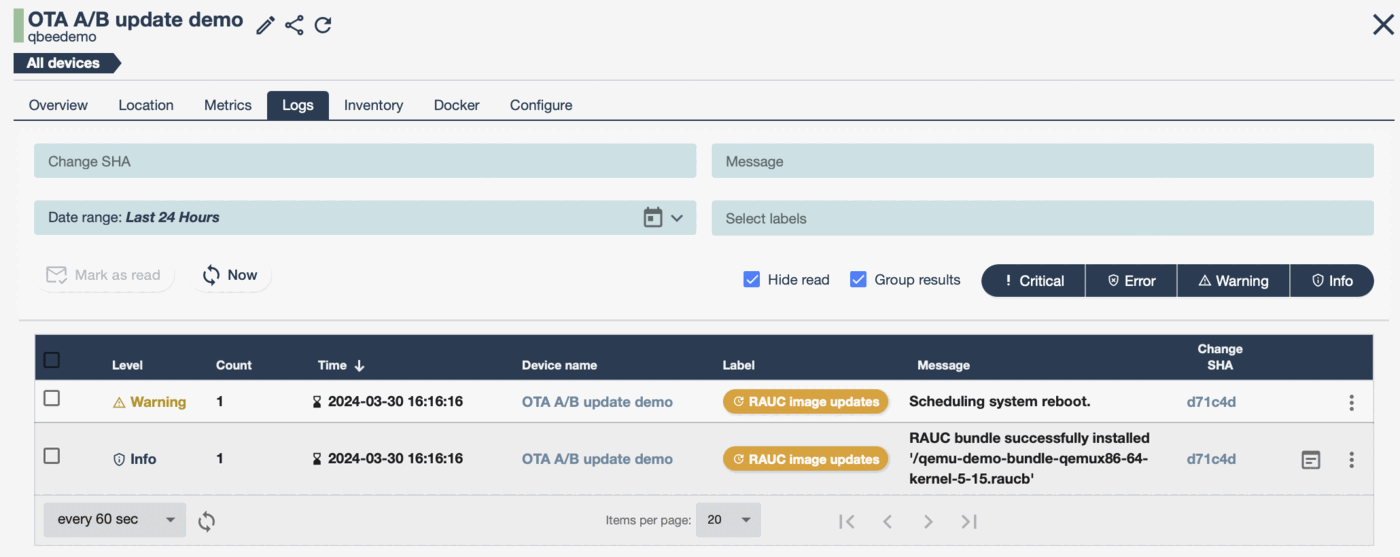Click the Change SHA filter field
The width and height of the screenshot is (1400, 557).
pyautogui.click(x=365, y=161)
